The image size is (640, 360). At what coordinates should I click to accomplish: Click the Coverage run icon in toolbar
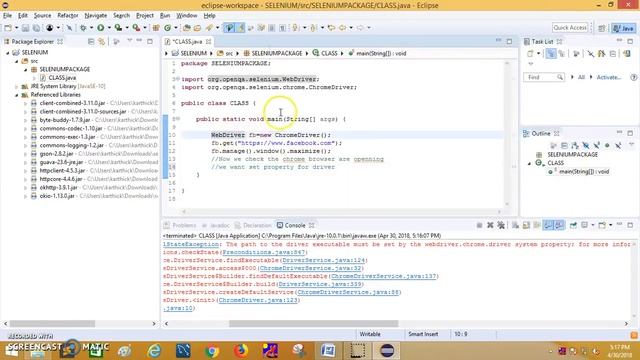click(118, 28)
